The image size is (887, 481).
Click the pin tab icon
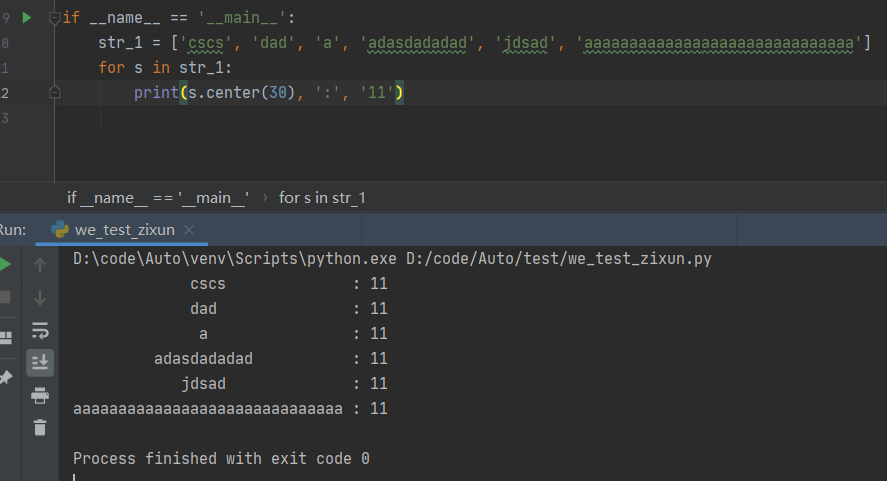[x=6, y=377]
